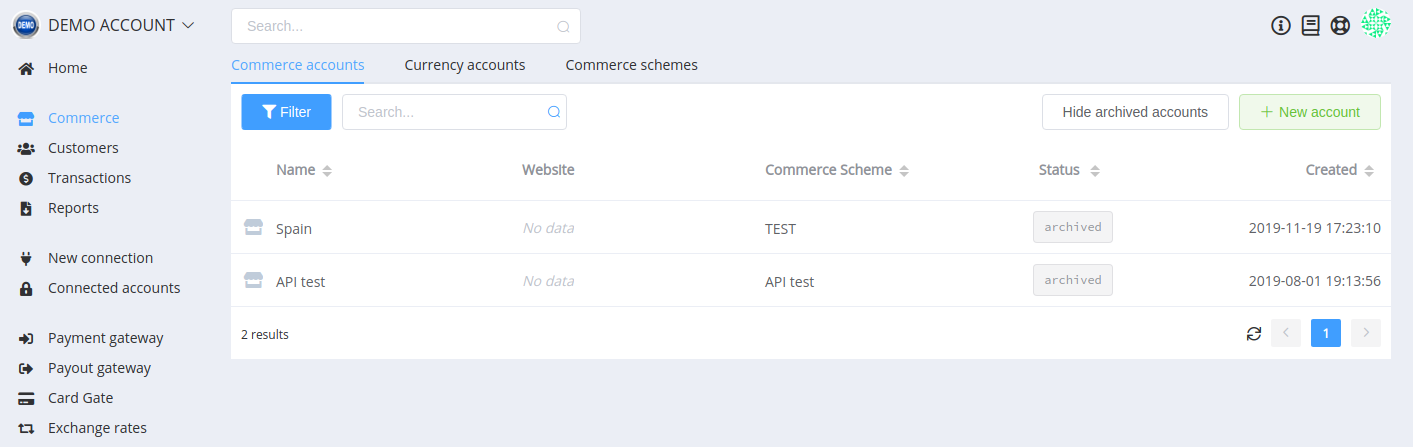This screenshot has width=1413, height=447.
Task: Open the green user avatar
Action: point(1377,24)
